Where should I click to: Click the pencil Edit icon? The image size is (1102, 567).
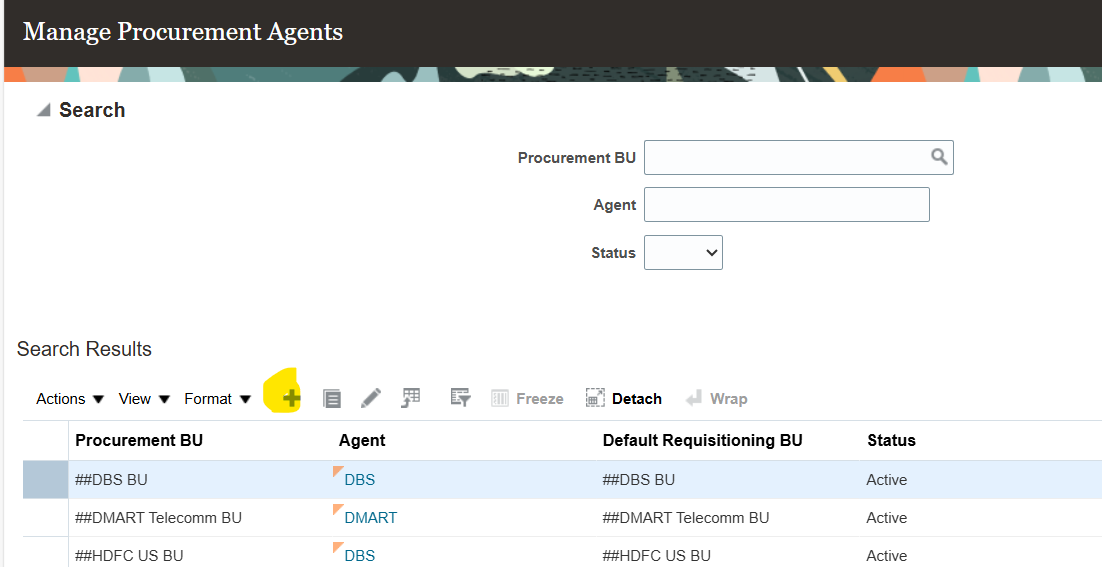pos(371,398)
